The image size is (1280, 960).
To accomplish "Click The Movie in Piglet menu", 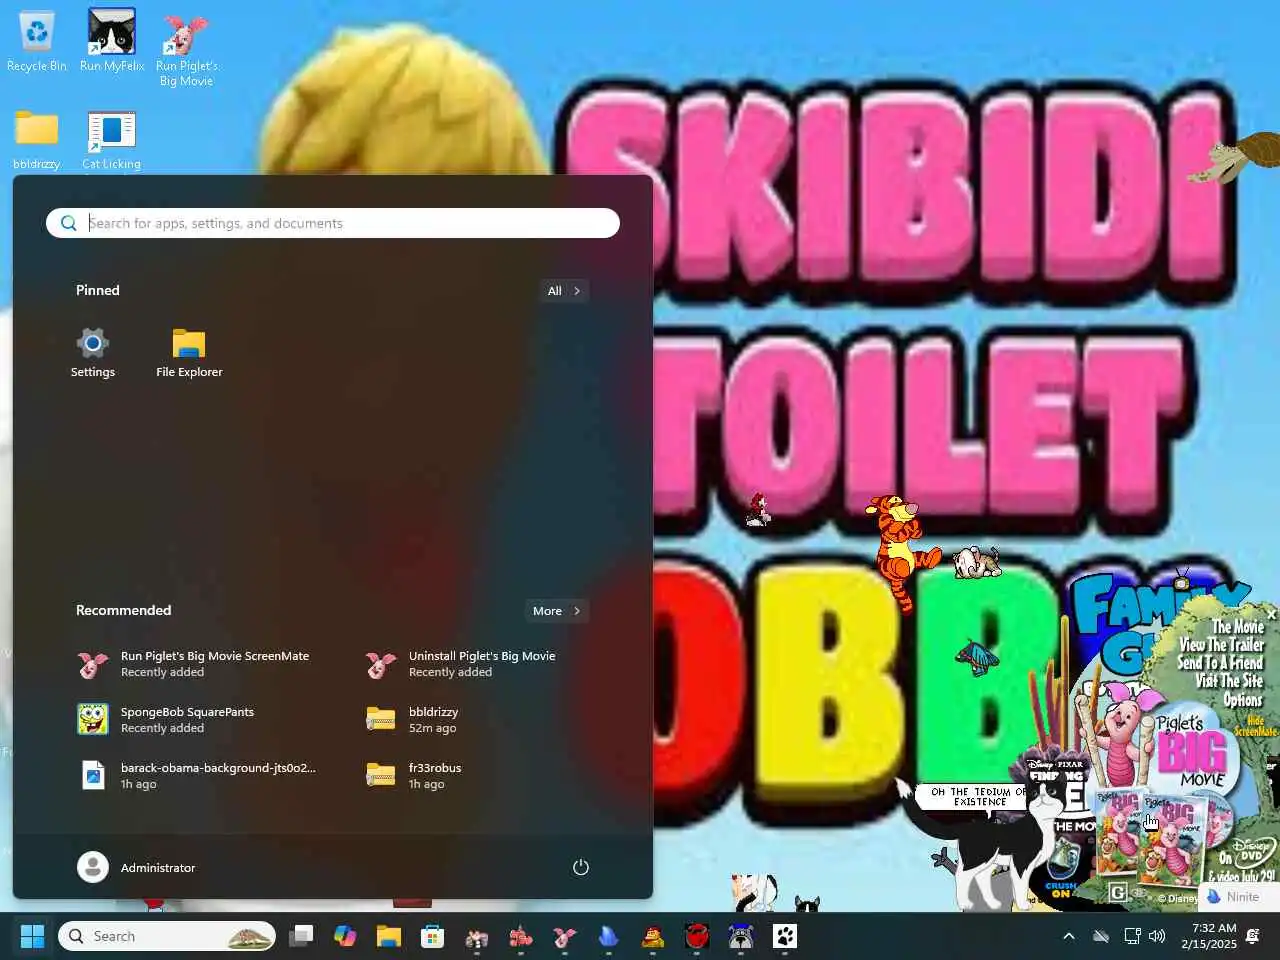I will (x=1238, y=627).
